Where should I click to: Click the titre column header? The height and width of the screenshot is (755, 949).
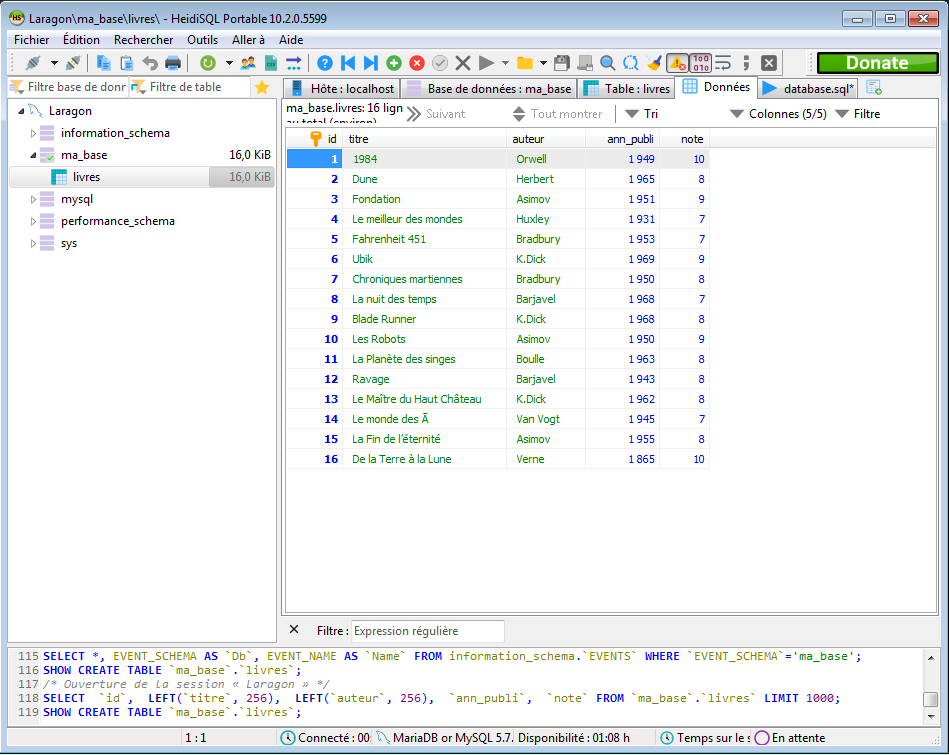click(425, 139)
